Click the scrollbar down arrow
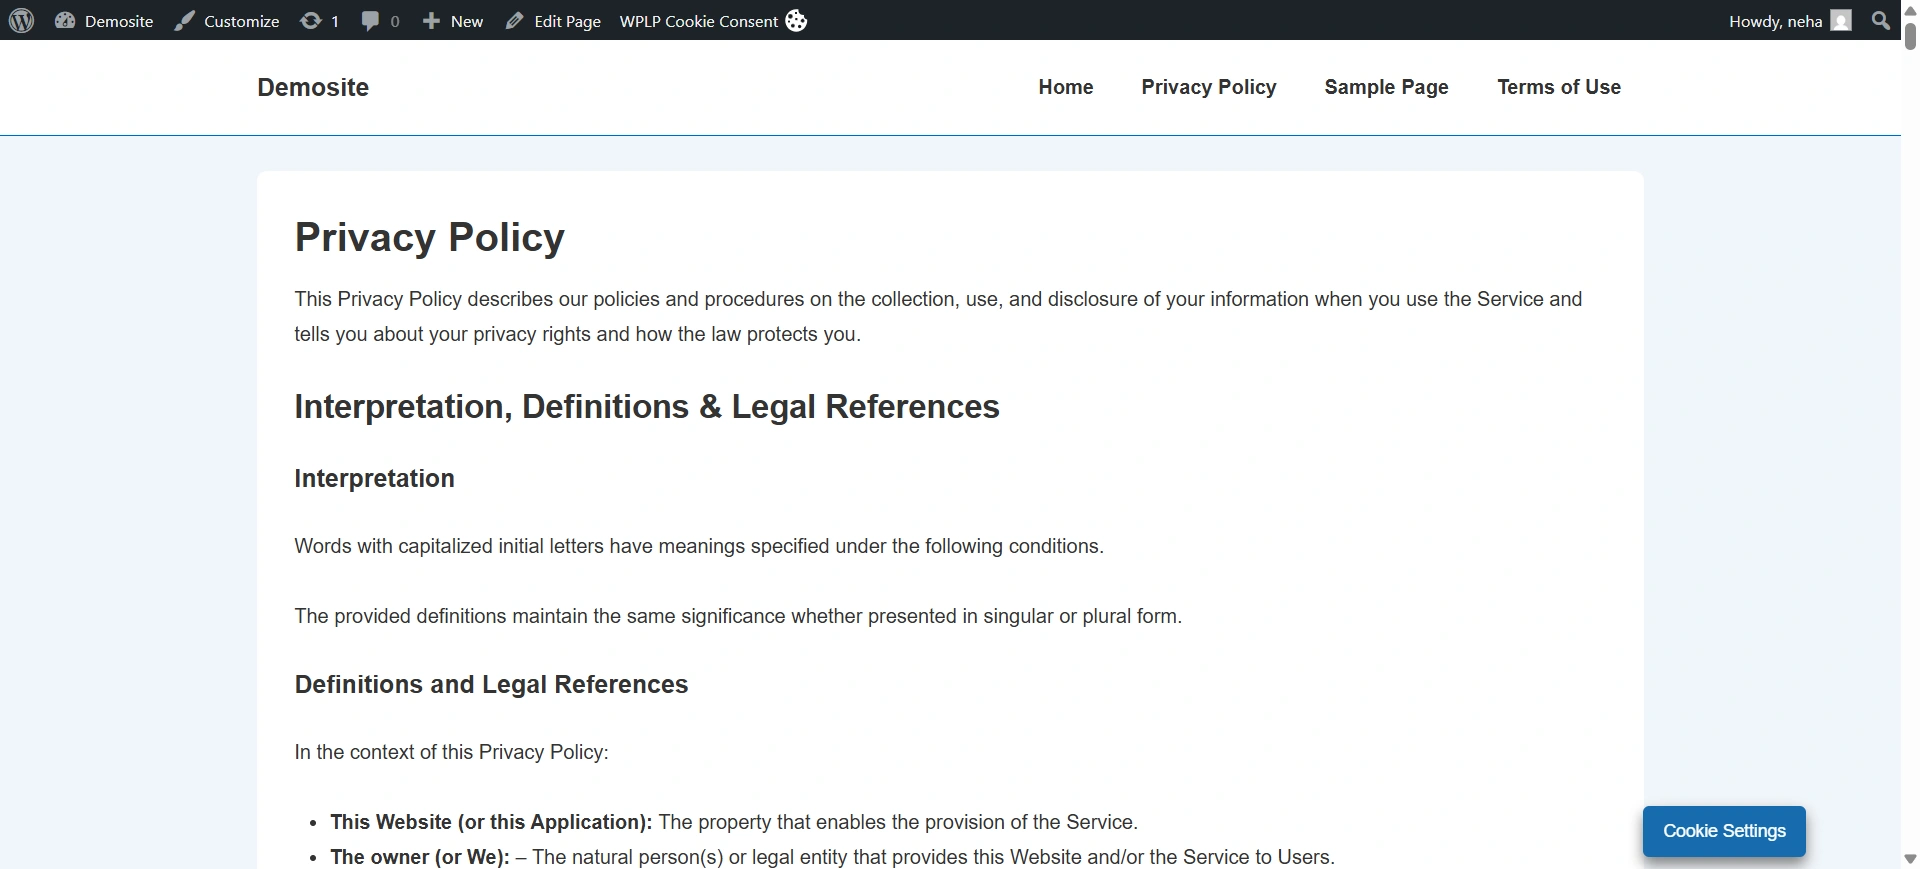The width and height of the screenshot is (1920, 869). [x=1910, y=859]
